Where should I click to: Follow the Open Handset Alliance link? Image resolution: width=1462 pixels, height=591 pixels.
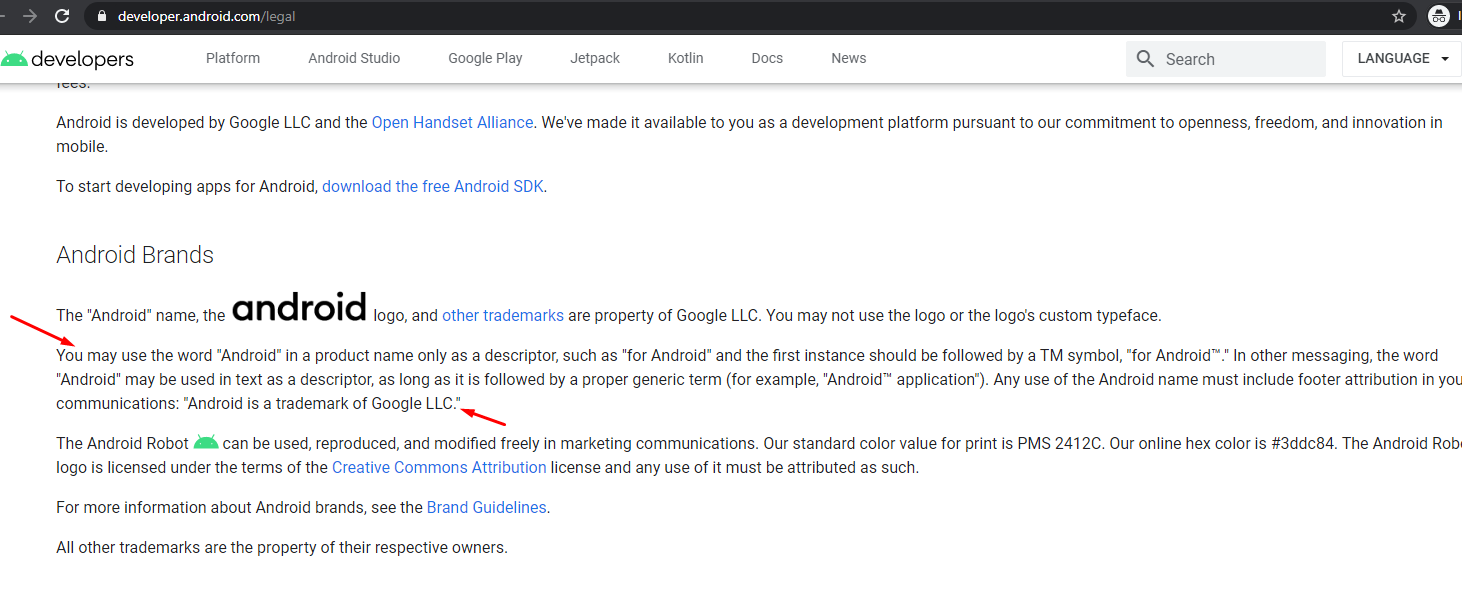[x=452, y=122]
